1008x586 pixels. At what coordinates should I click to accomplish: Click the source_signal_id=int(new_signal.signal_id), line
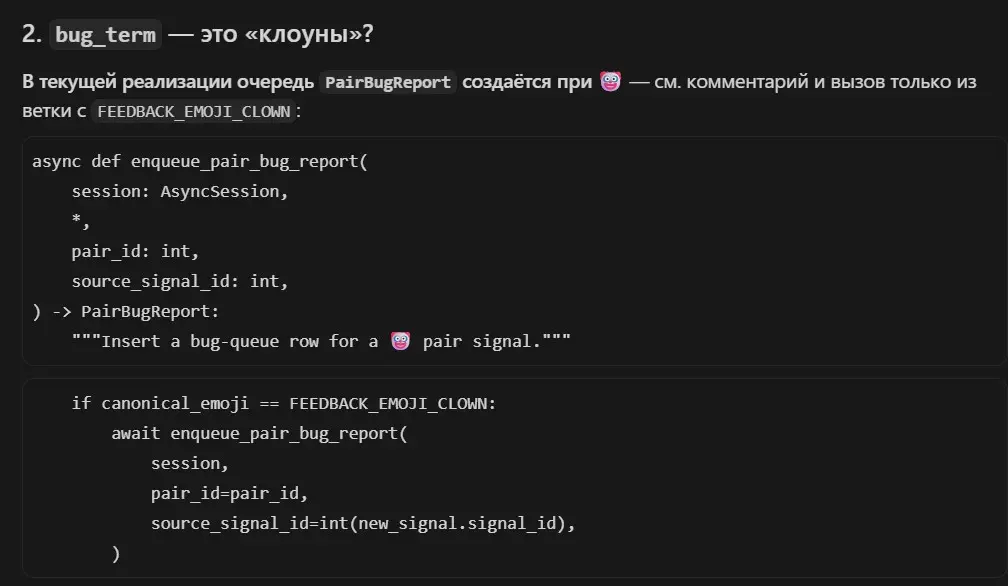(363, 524)
